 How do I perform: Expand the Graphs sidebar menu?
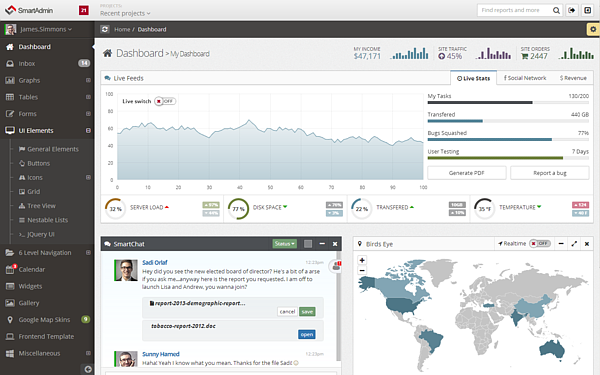[x=47, y=80]
